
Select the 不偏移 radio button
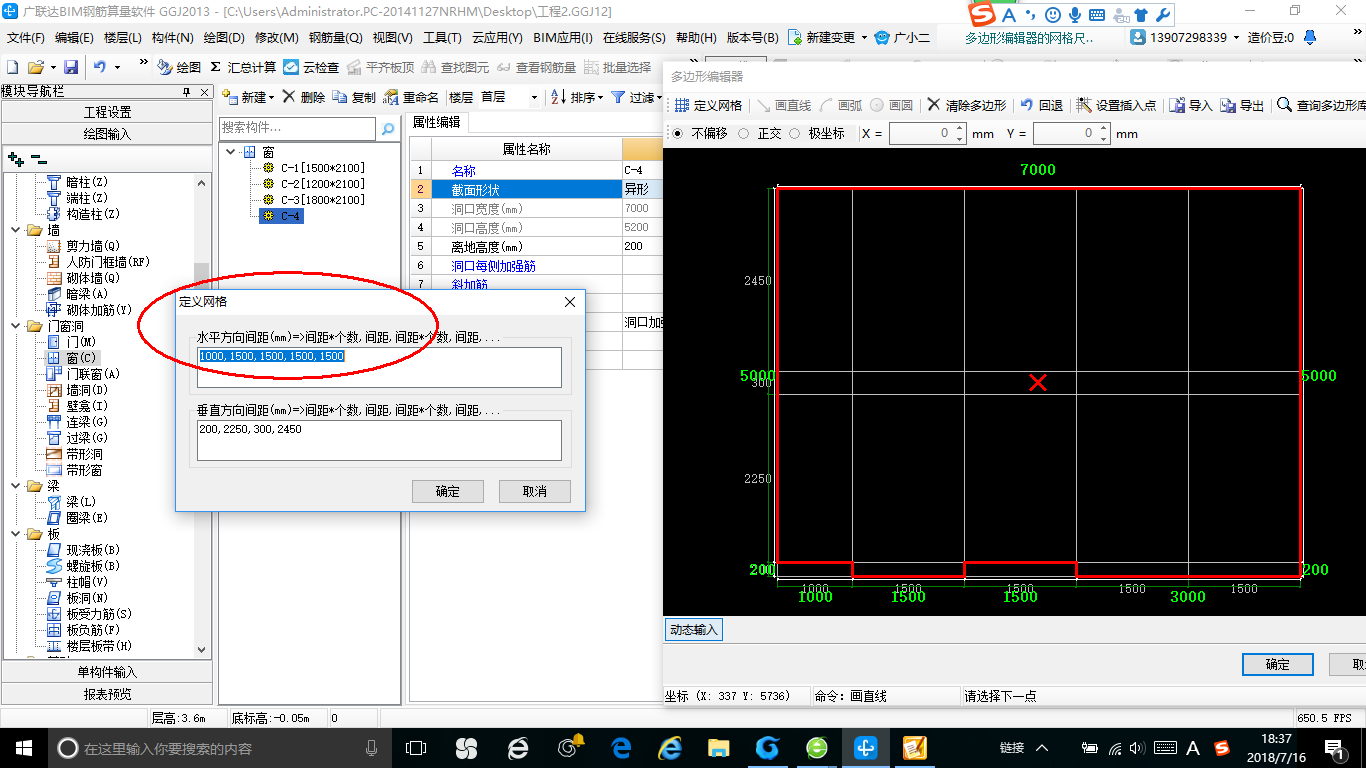(677, 133)
